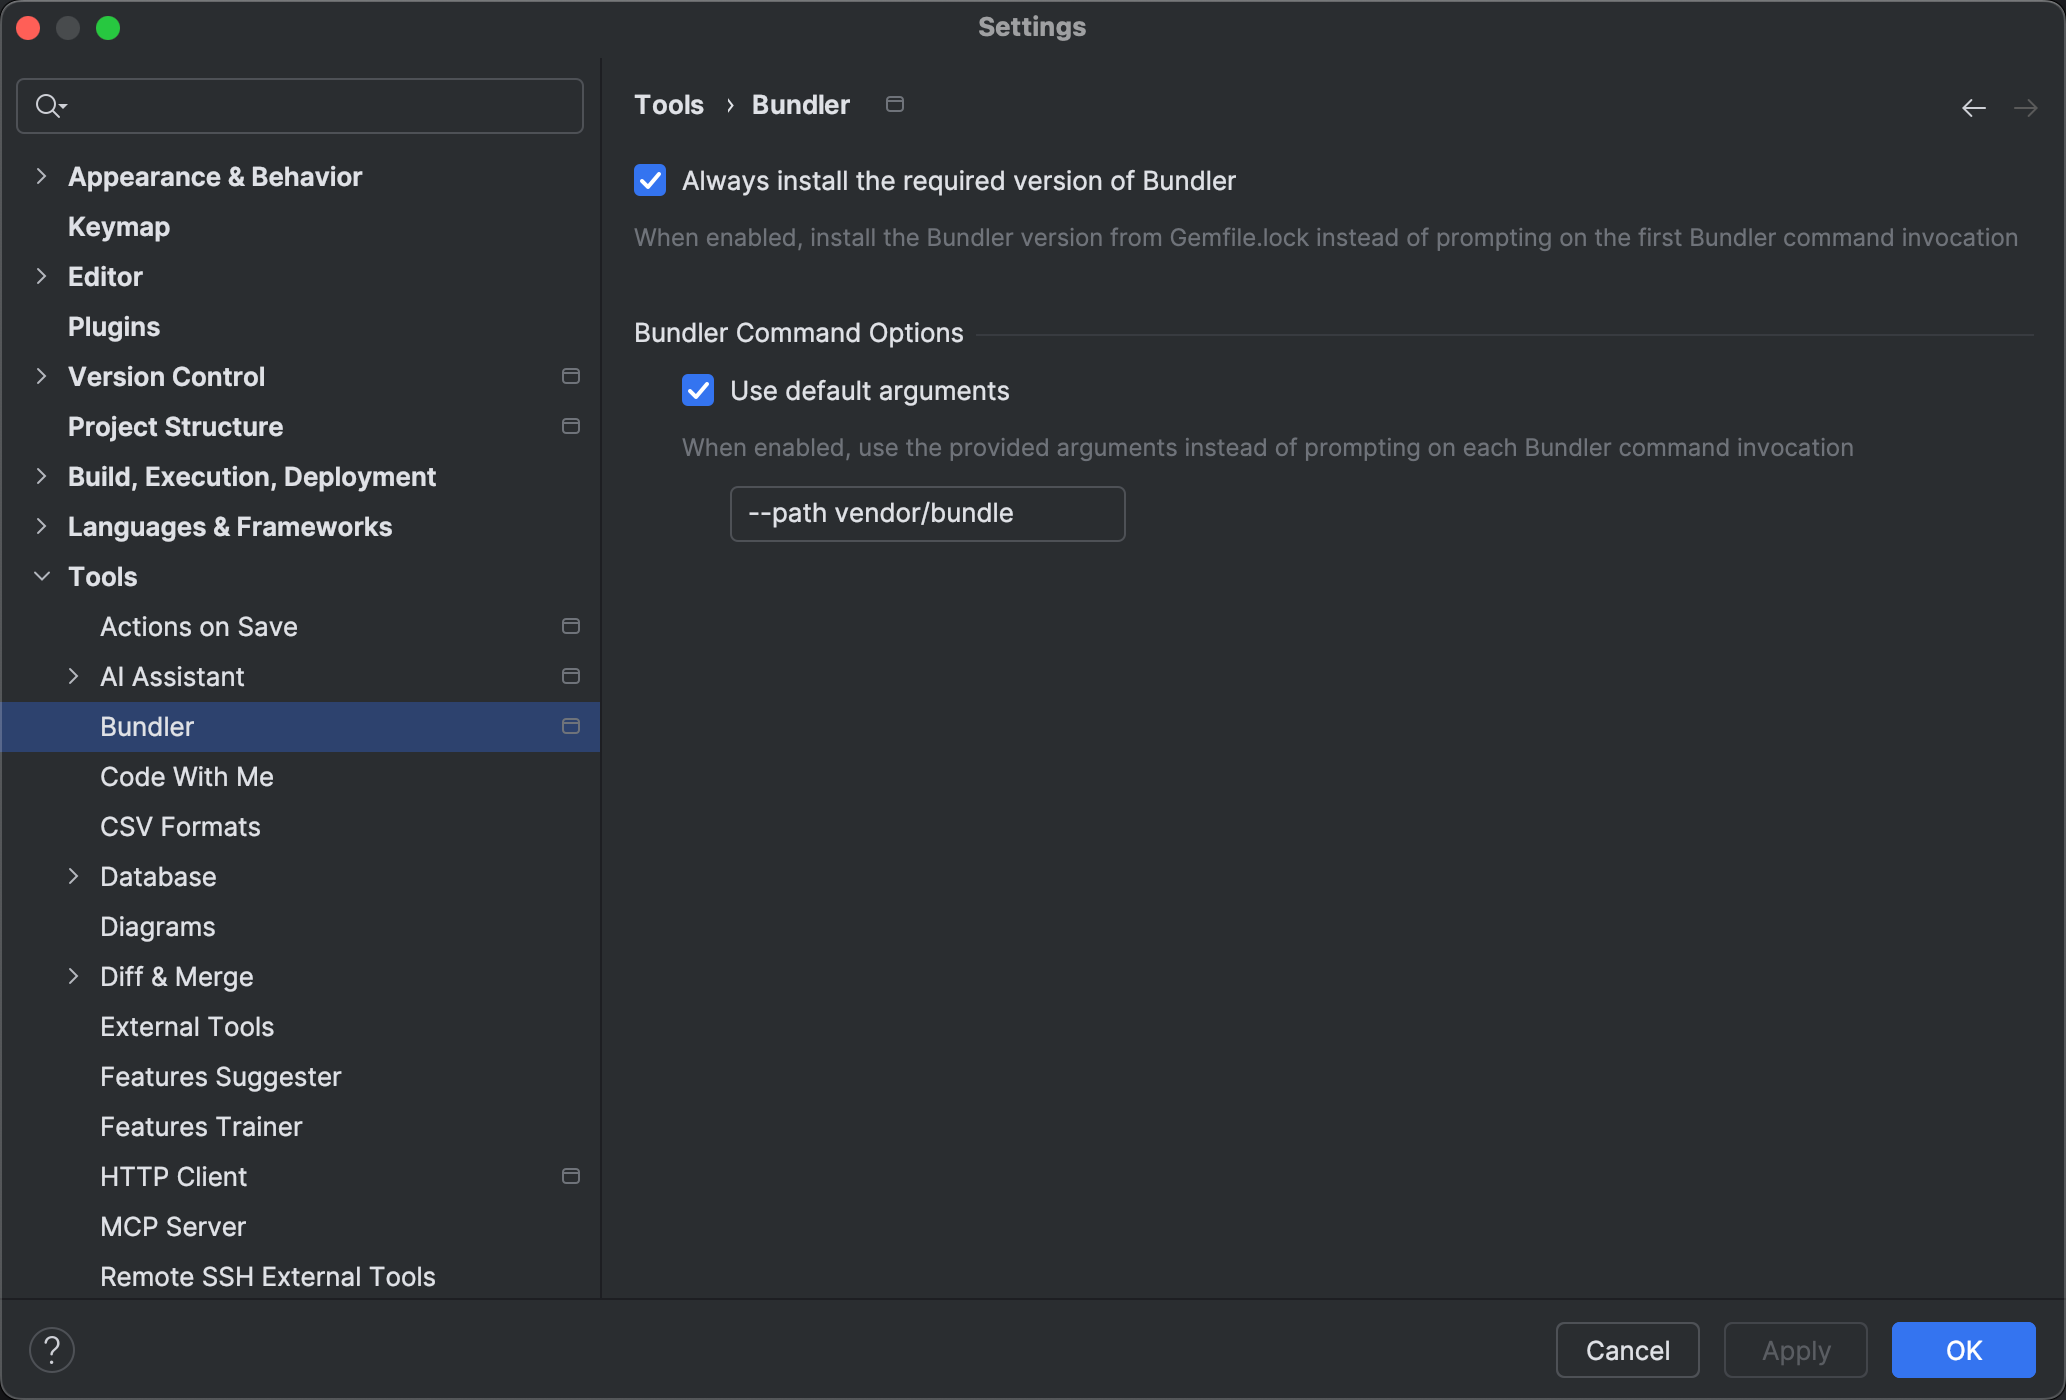This screenshot has height=1400, width=2066.
Task: Click the --path vendor/bundle arguments field
Action: click(x=927, y=513)
